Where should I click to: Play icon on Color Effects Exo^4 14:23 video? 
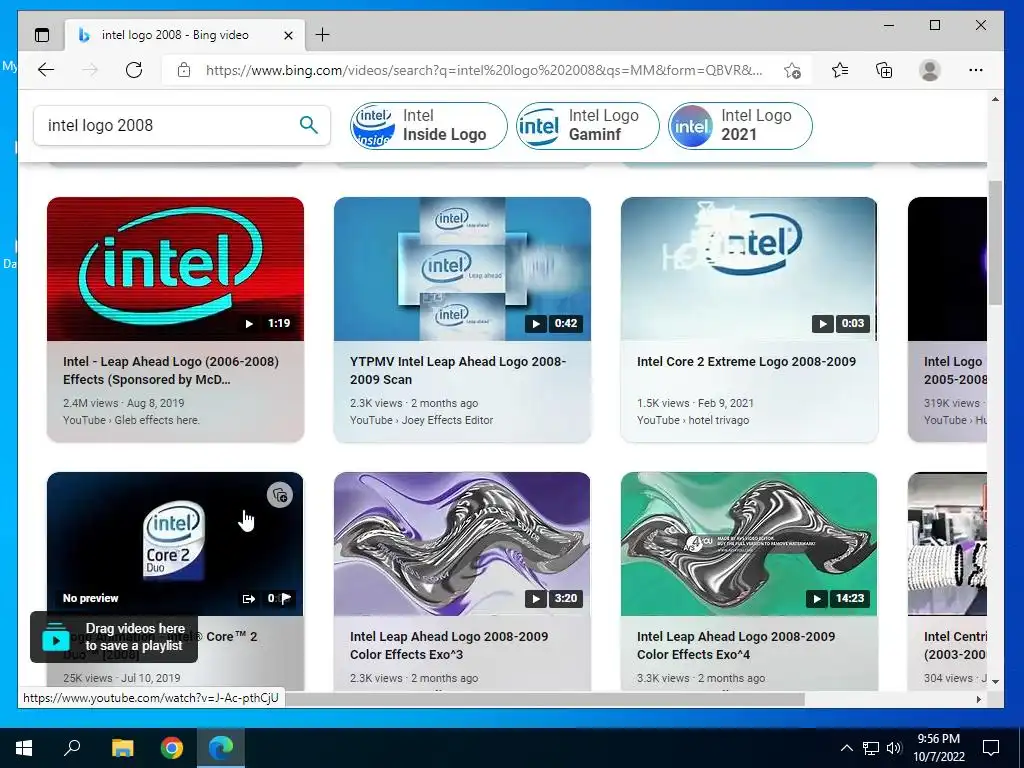[816, 598]
